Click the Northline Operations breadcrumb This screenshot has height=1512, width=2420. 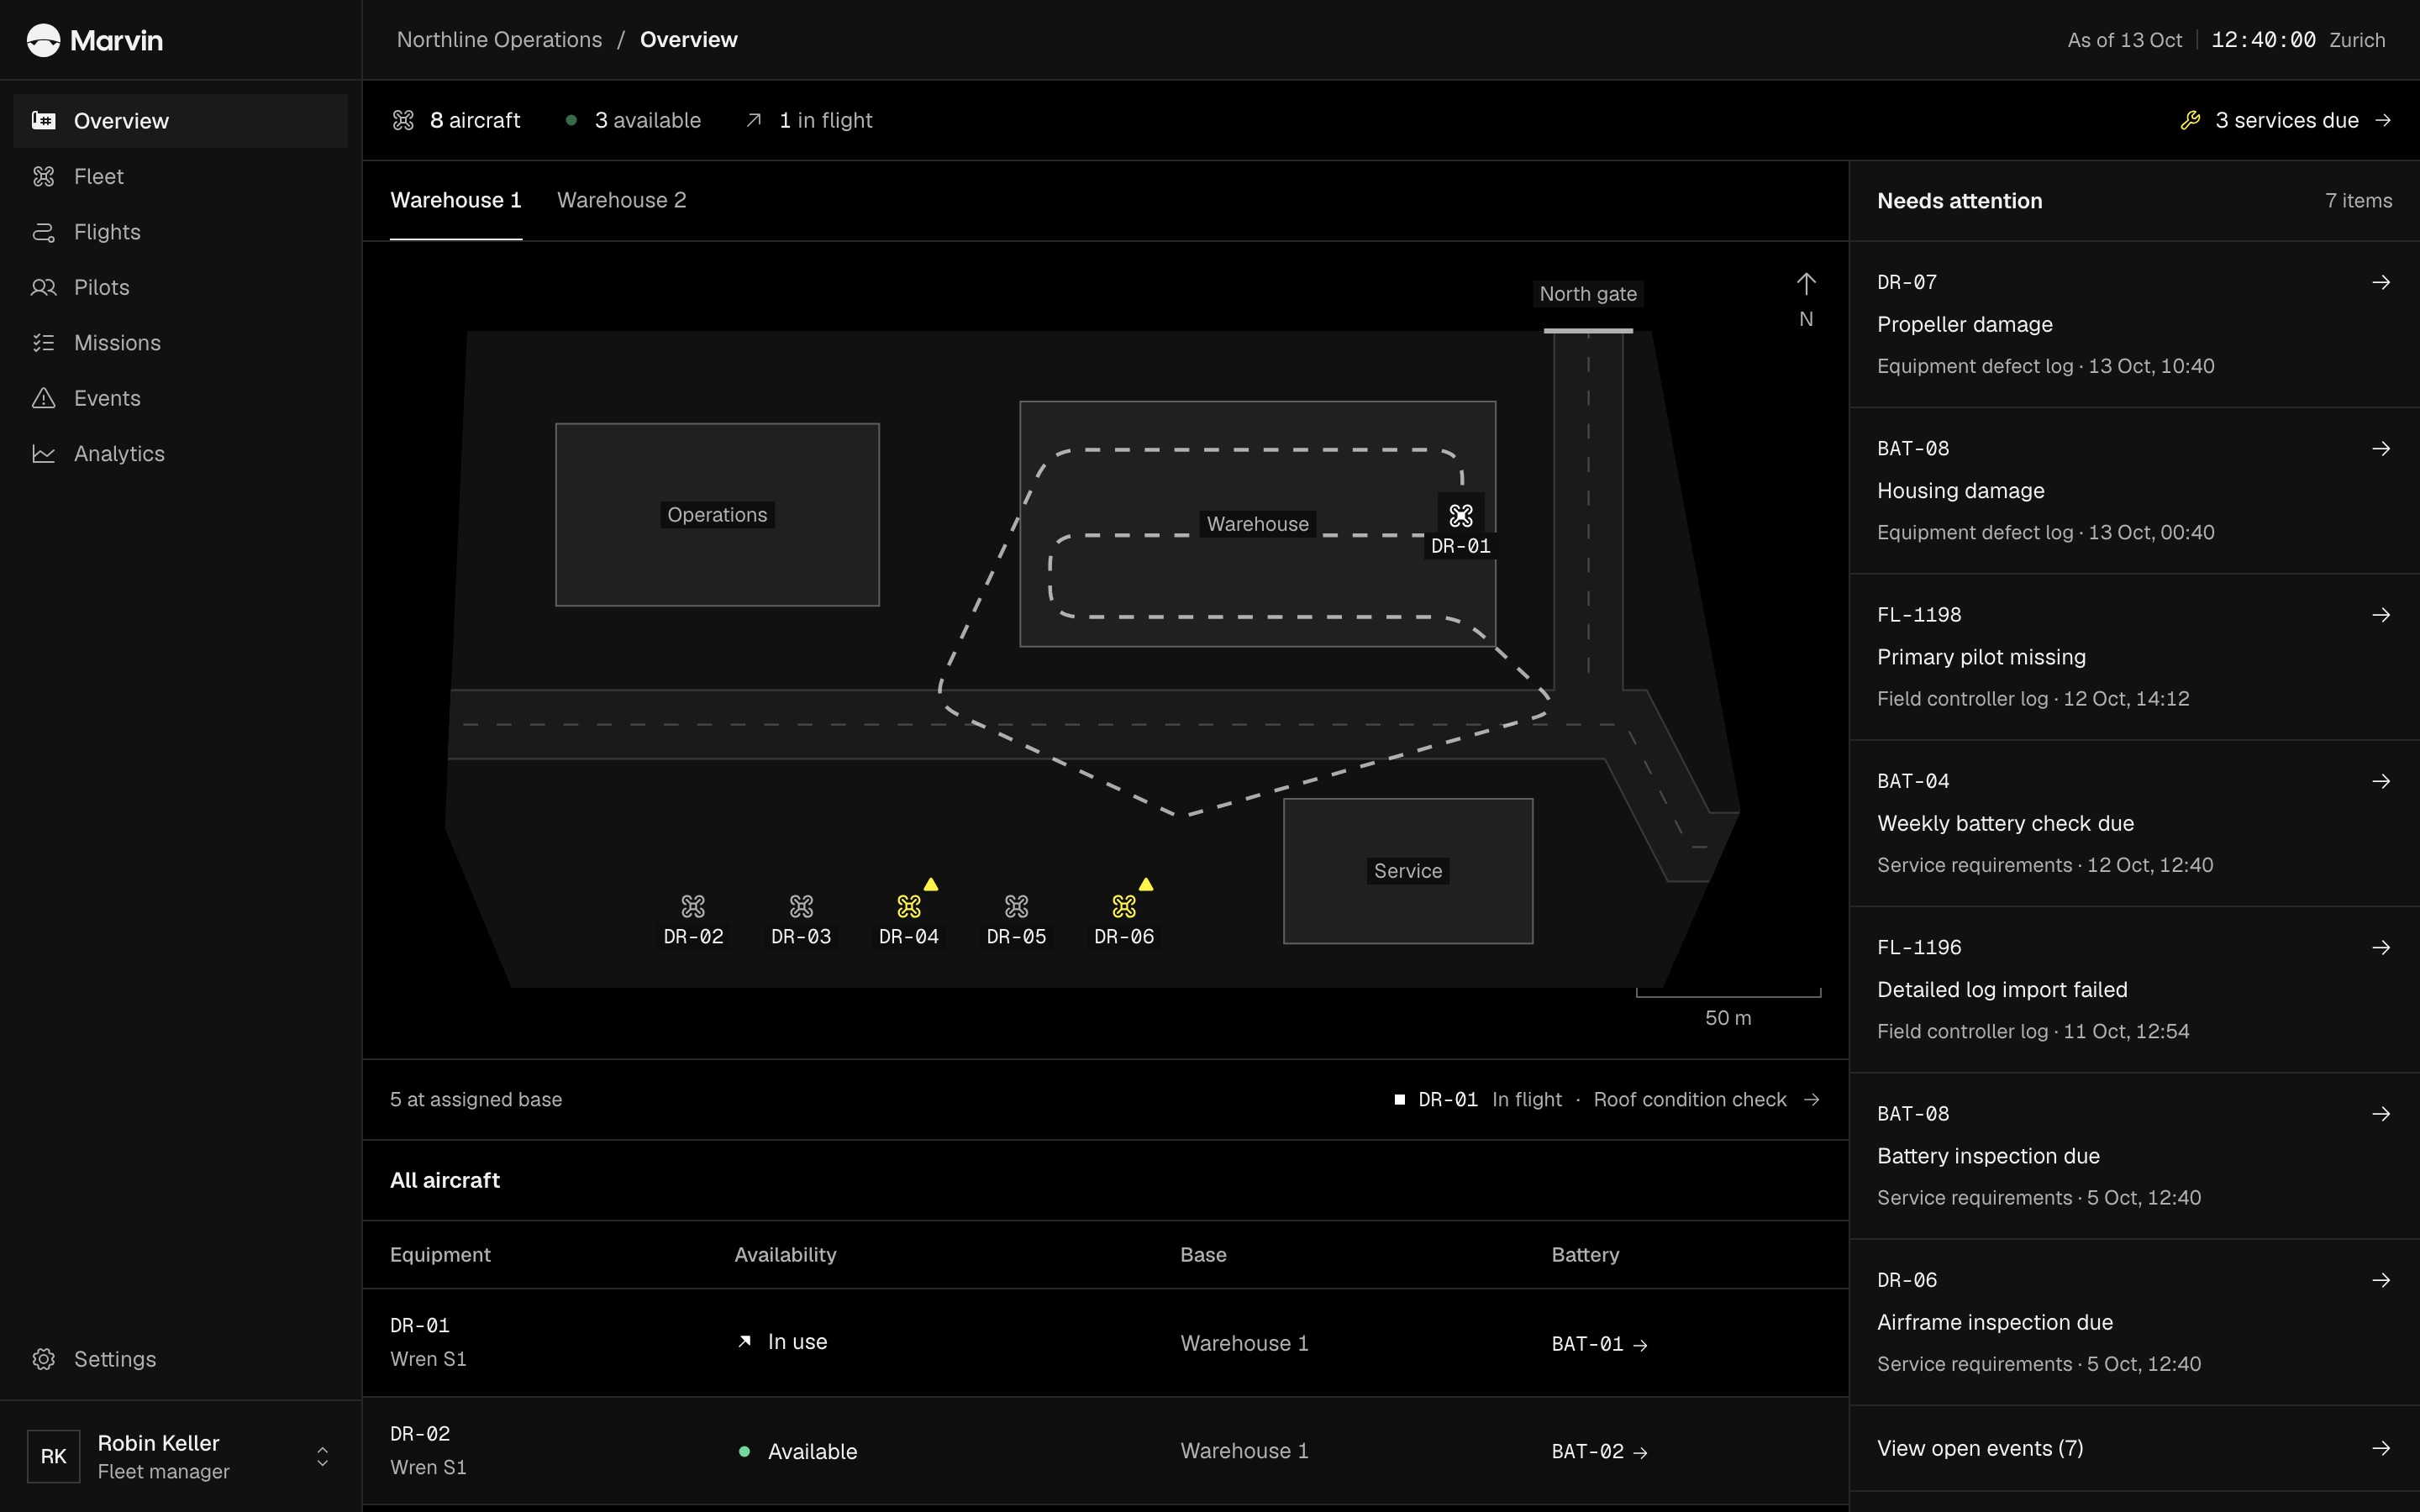pos(499,40)
